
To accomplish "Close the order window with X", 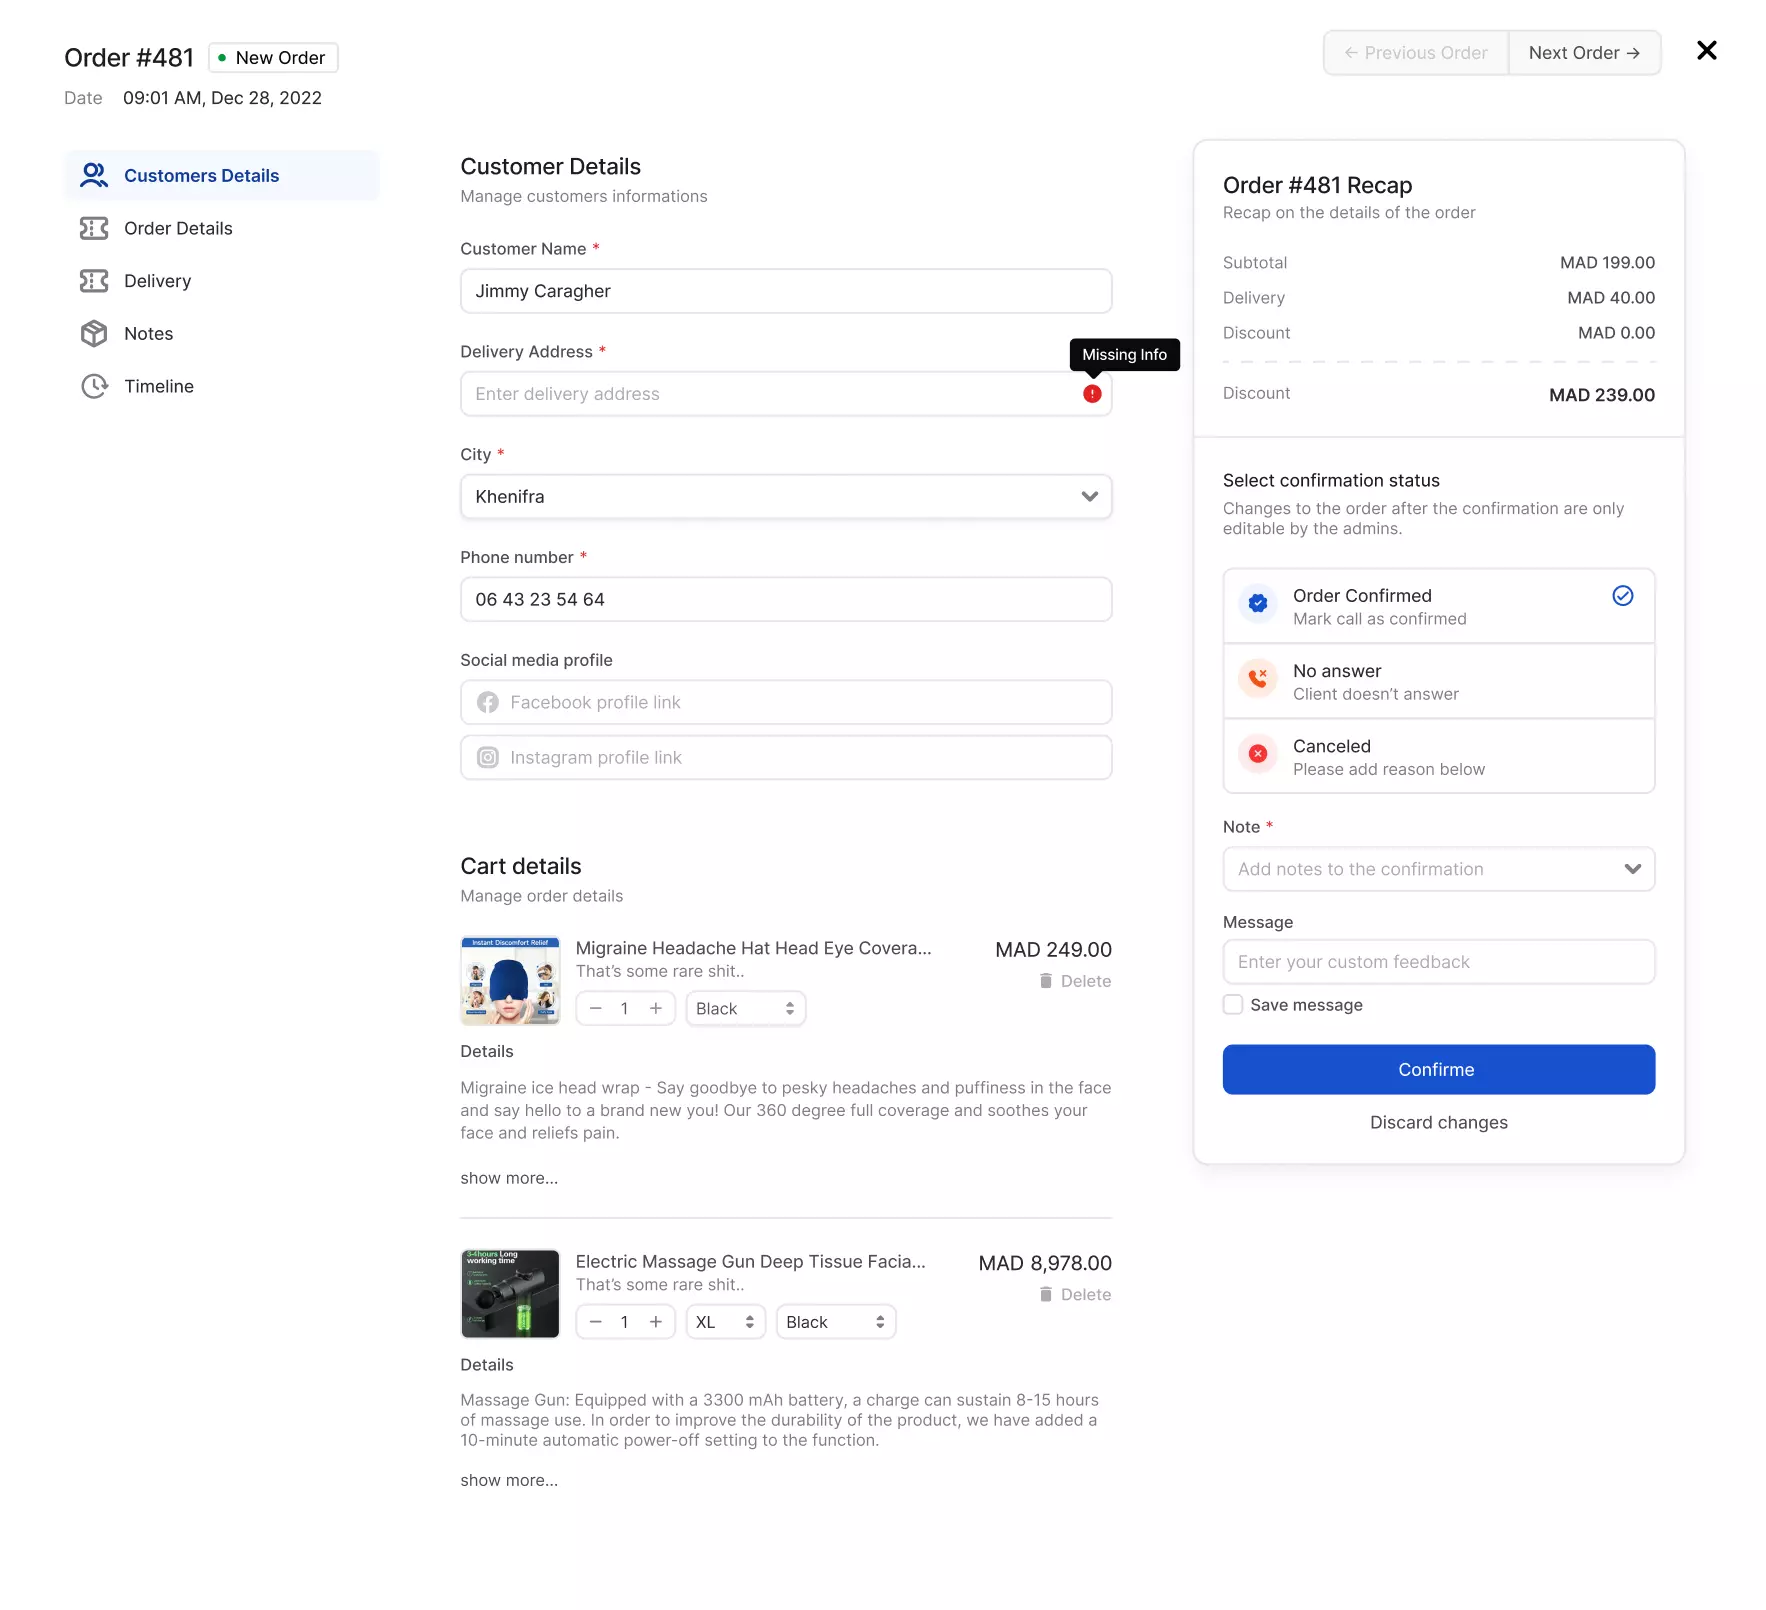I will coord(1706,51).
